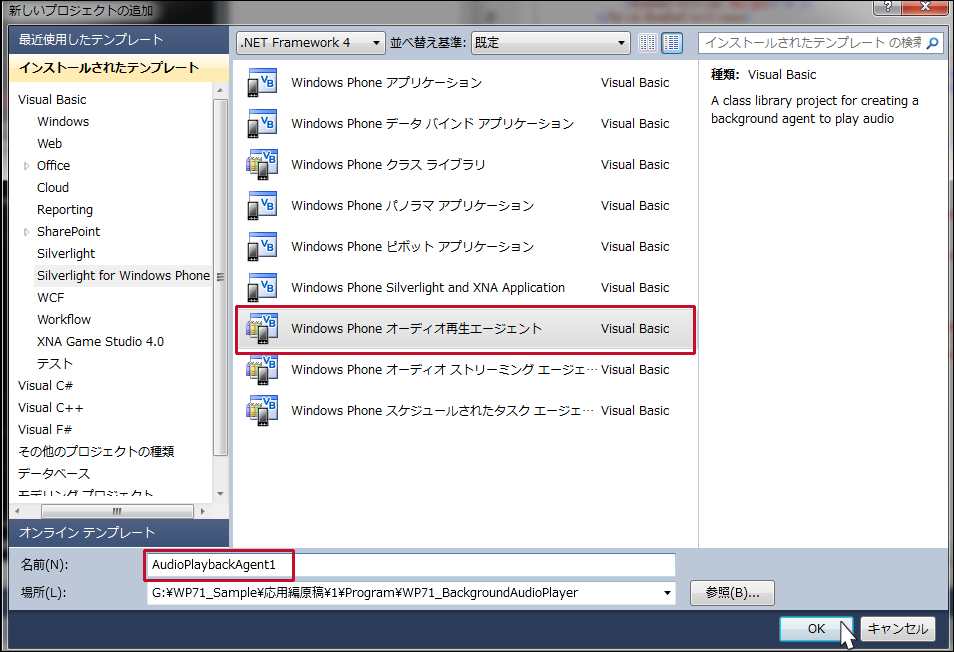Click the データ バインド アプリケーション template icon
Image resolution: width=954 pixels, height=652 pixels.
tap(262, 123)
